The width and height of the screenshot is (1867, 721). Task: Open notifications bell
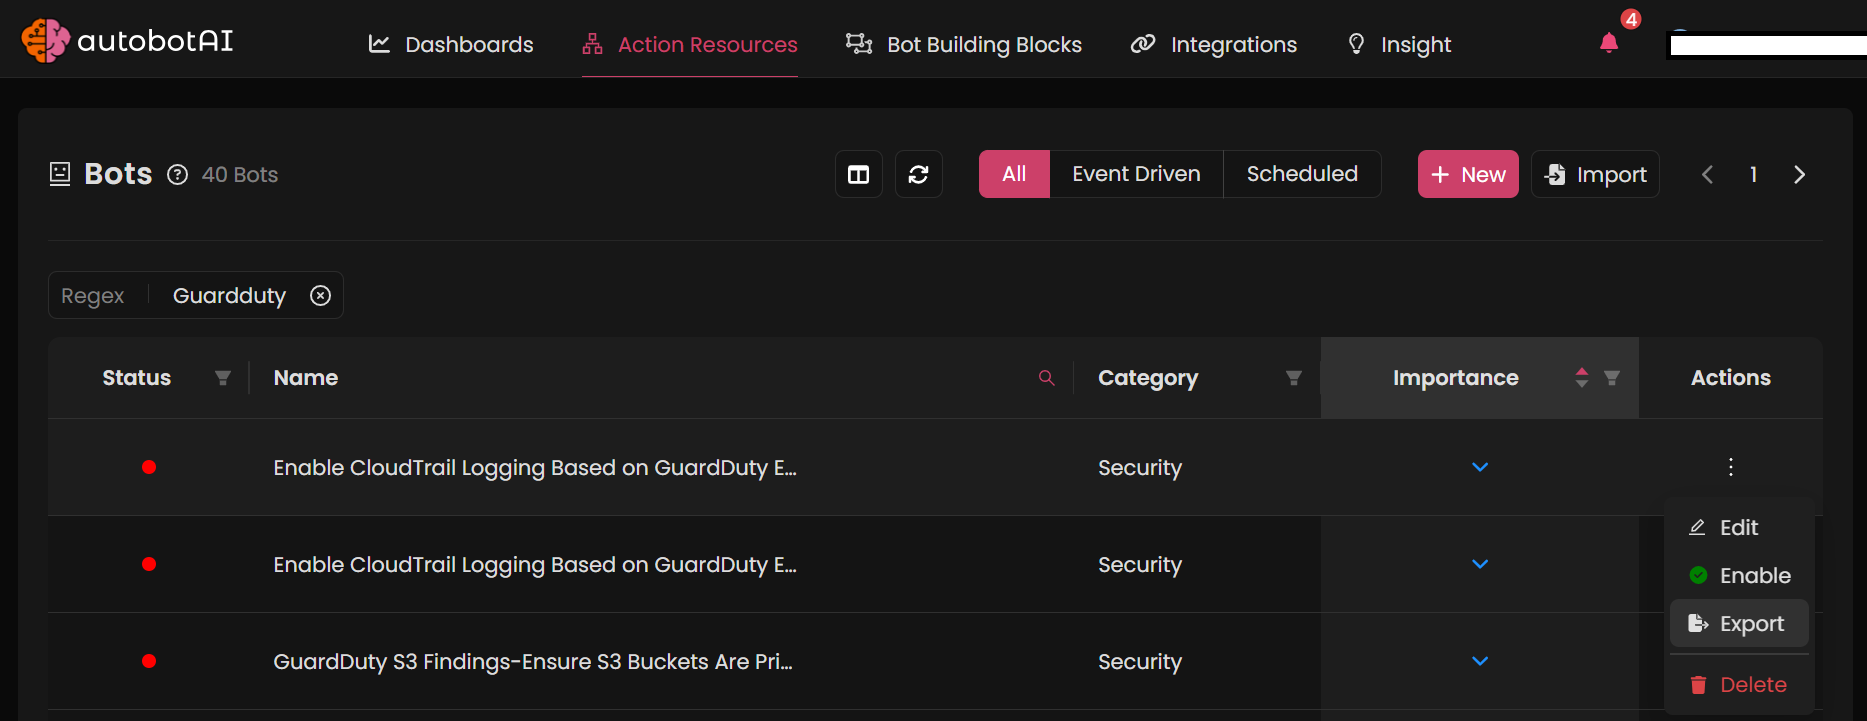pyautogui.click(x=1609, y=43)
